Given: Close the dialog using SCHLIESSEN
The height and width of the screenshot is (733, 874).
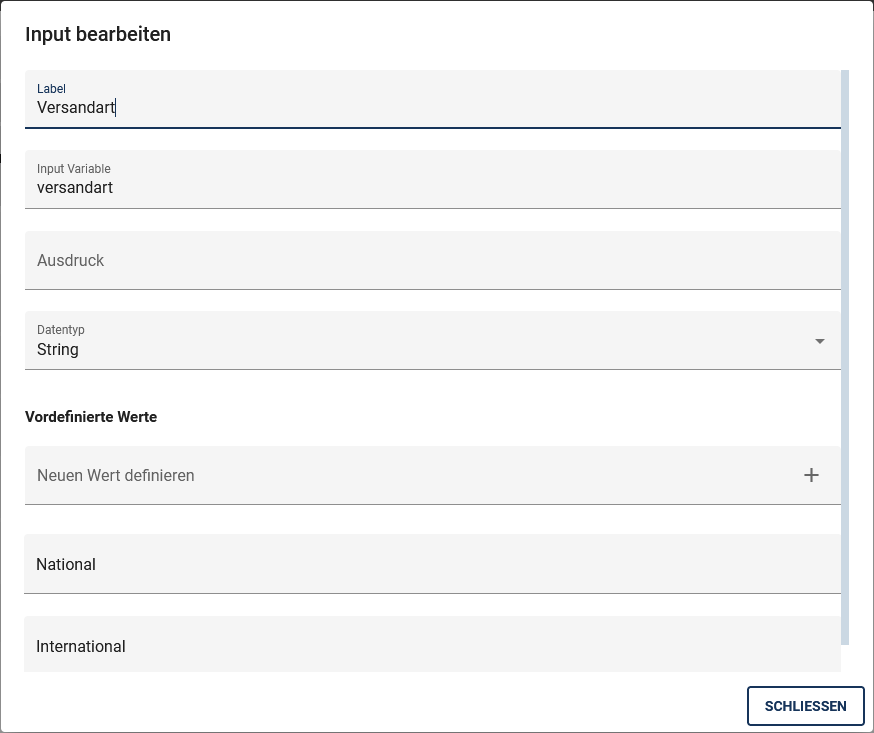Looking at the screenshot, I should [x=806, y=706].
